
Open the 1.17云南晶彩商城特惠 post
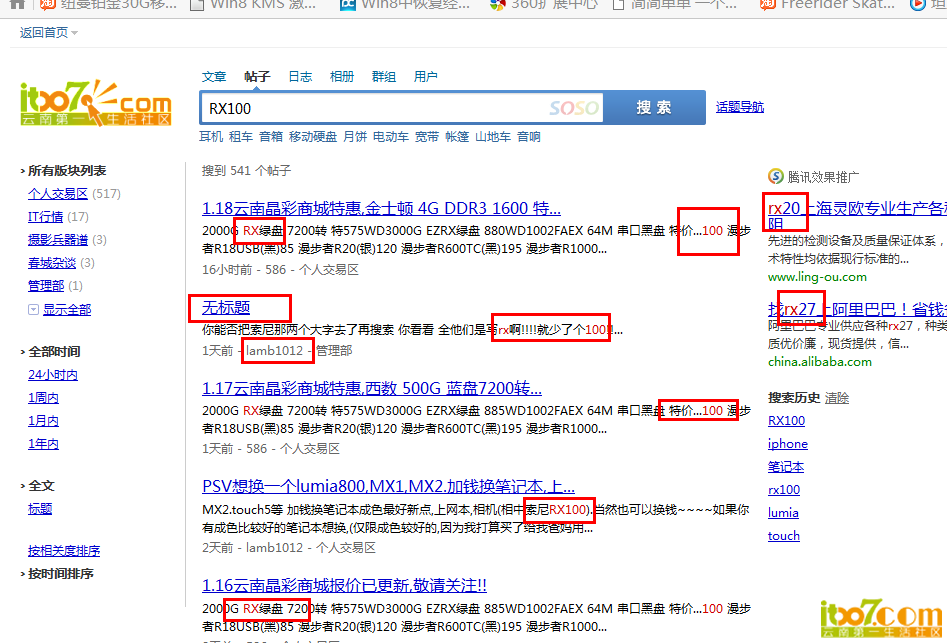point(372,388)
